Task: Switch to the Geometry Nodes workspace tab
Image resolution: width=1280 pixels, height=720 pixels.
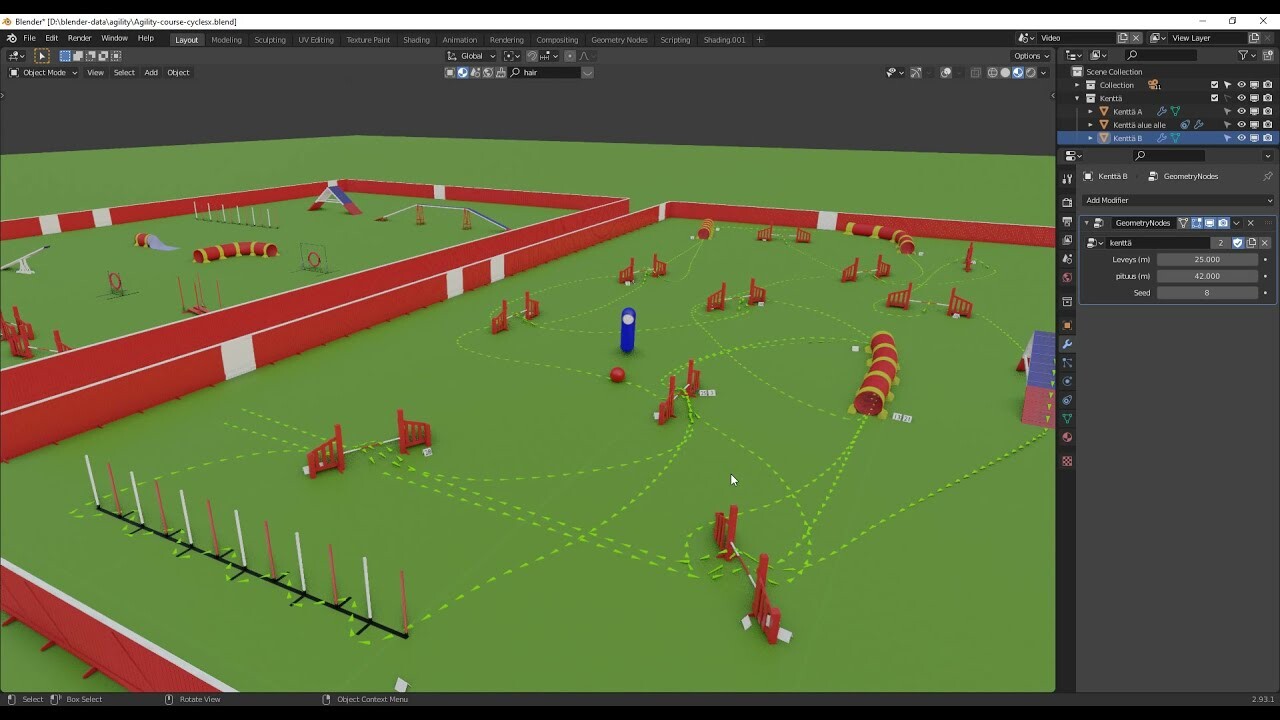Action: tap(619, 40)
